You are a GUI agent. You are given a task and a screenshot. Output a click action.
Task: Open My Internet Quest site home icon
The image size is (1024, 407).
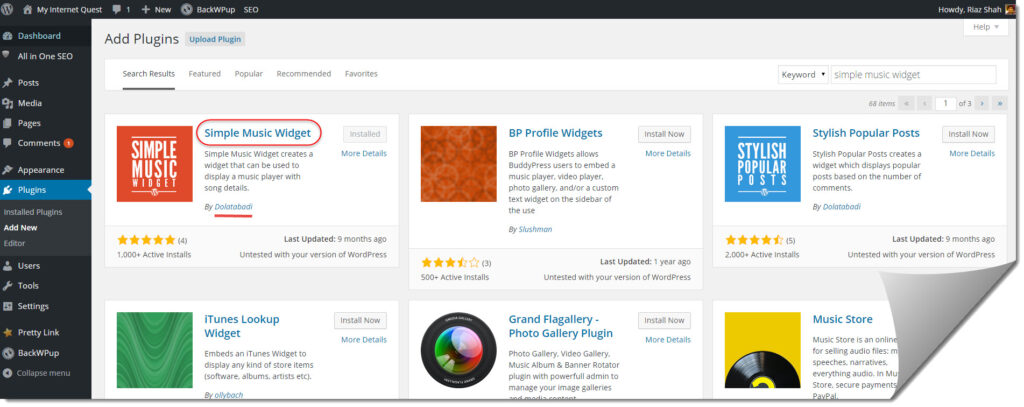[27, 10]
